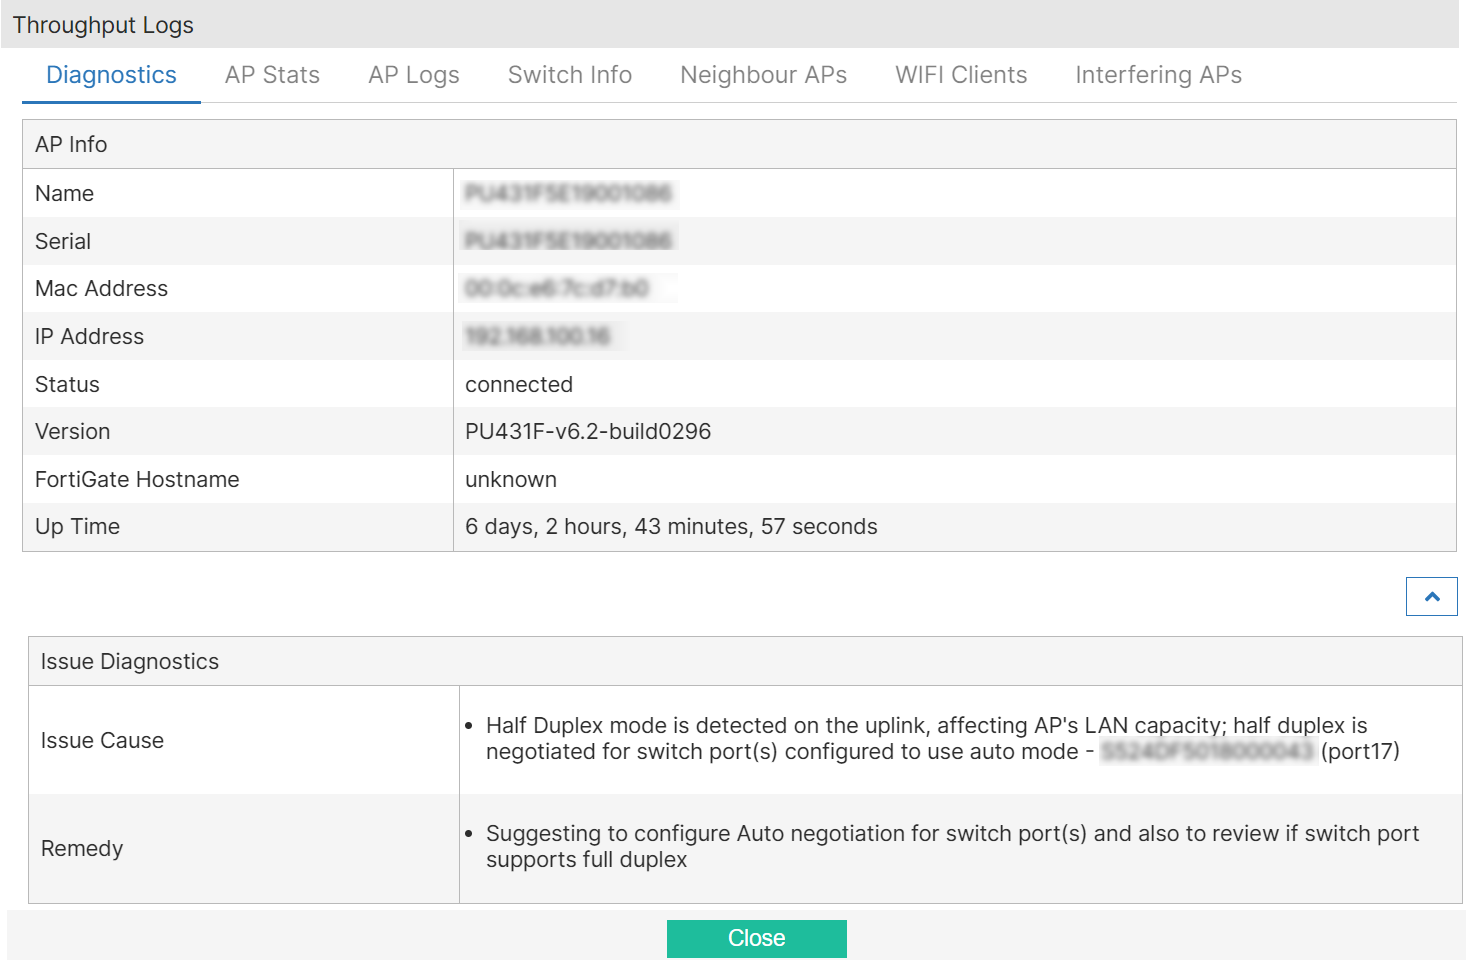This screenshot has height=961, width=1466.
Task: Select the Switch Info tab
Action: 569,75
